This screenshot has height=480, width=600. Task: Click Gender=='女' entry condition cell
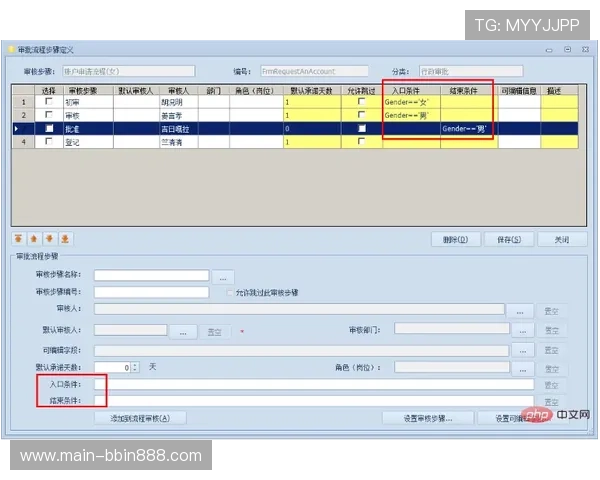pos(411,102)
